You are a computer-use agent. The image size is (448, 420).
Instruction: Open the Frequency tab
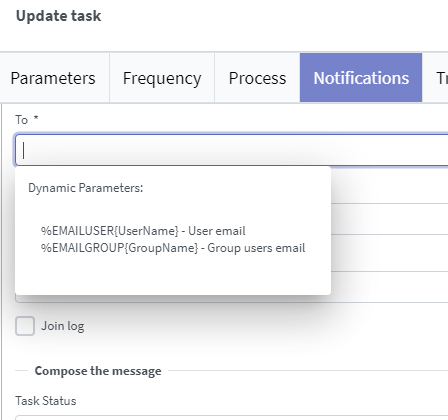162,78
